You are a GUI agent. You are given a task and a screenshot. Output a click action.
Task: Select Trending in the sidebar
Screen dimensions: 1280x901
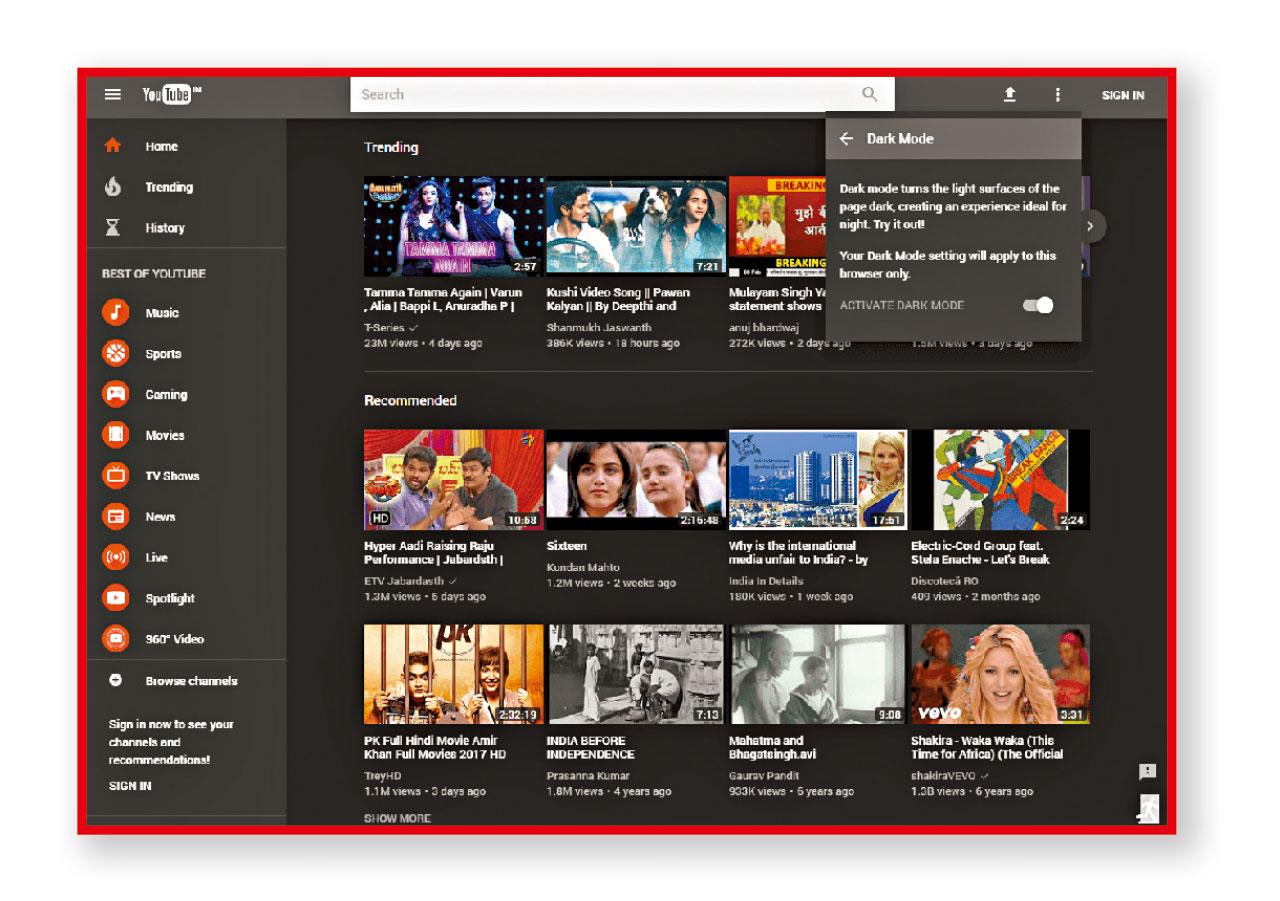coord(169,187)
